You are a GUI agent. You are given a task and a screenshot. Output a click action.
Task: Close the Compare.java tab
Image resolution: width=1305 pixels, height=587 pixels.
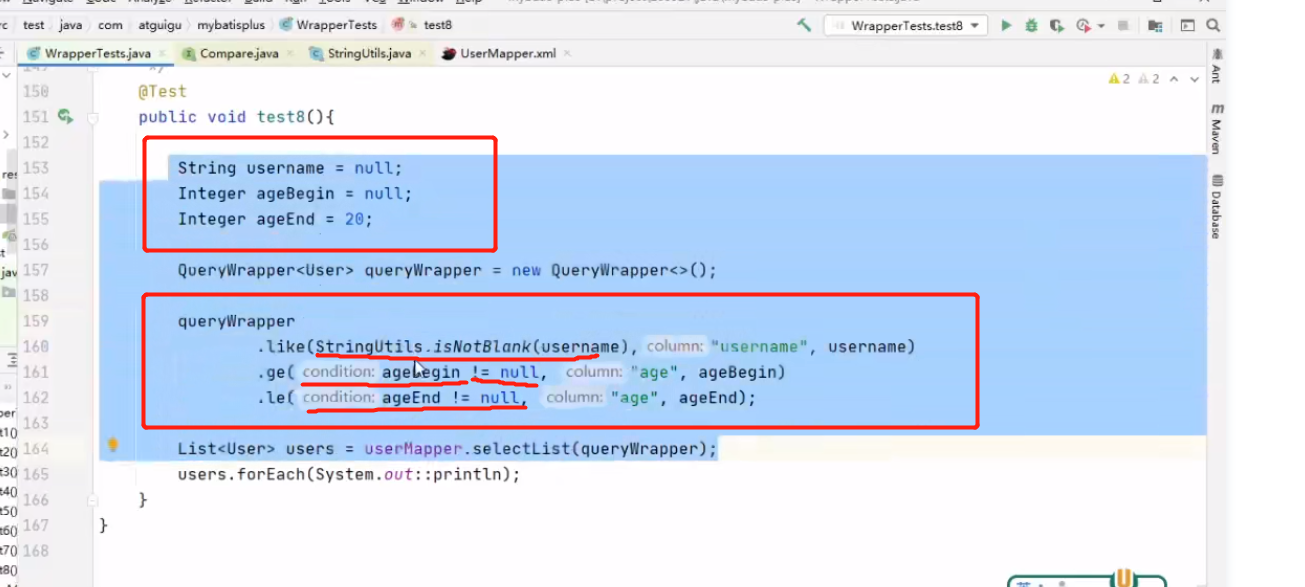[288, 54]
